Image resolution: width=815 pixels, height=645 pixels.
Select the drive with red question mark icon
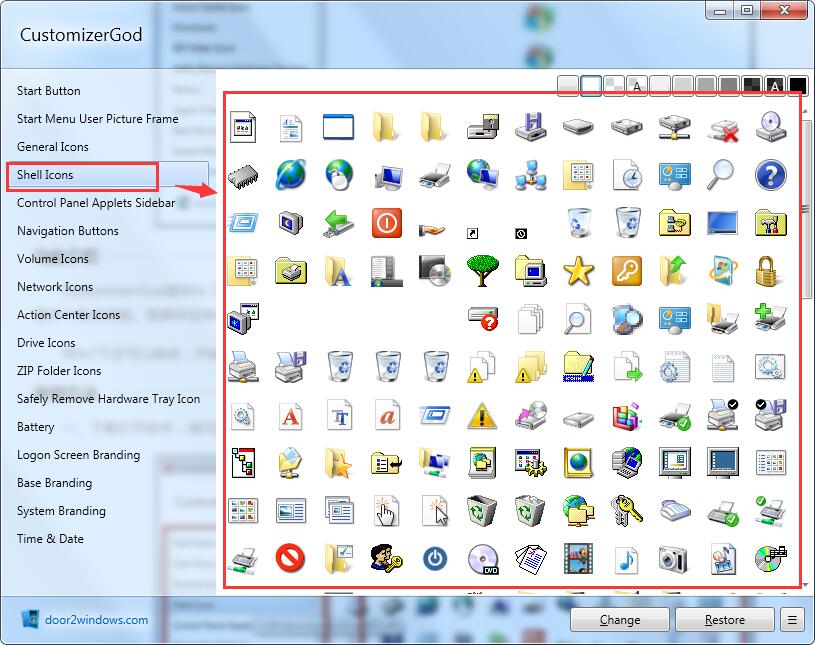[482, 319]
